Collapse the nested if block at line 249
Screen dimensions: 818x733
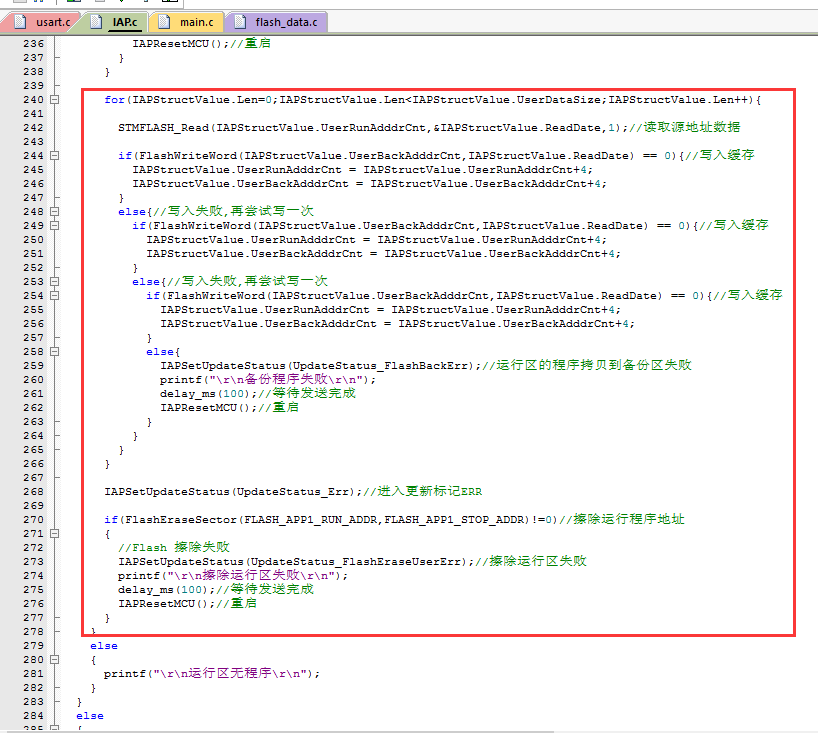click(54, 225)
